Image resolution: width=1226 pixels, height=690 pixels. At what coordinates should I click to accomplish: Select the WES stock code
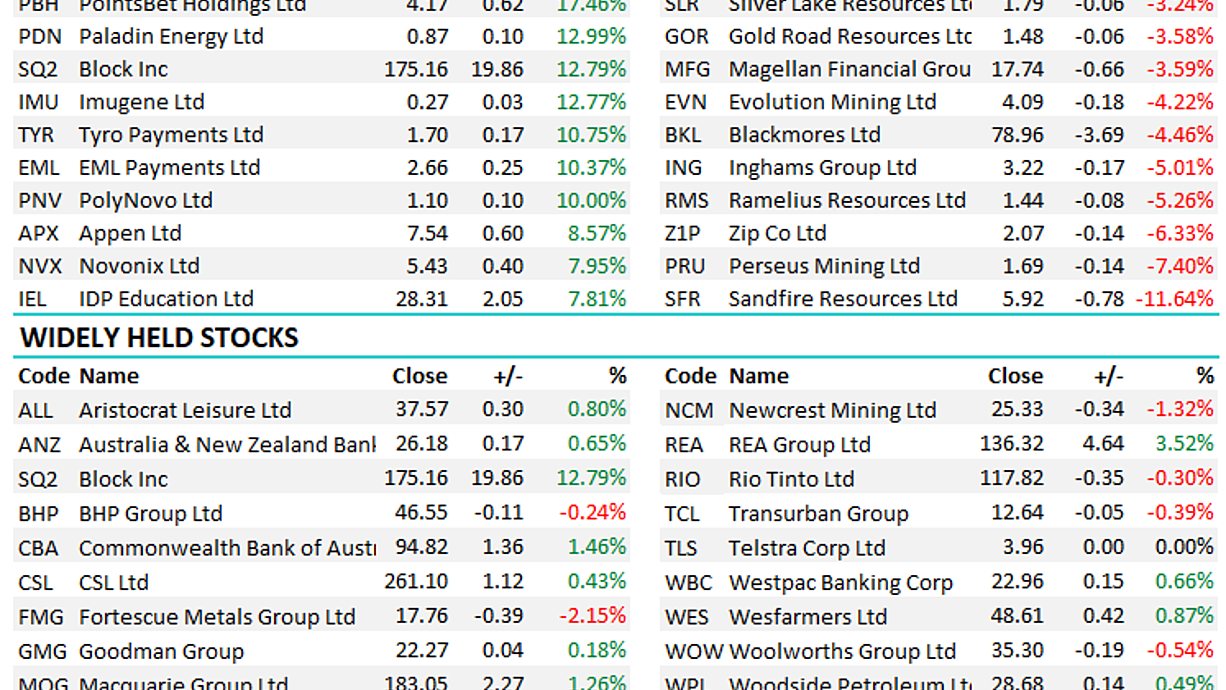[x=688, y=616]
